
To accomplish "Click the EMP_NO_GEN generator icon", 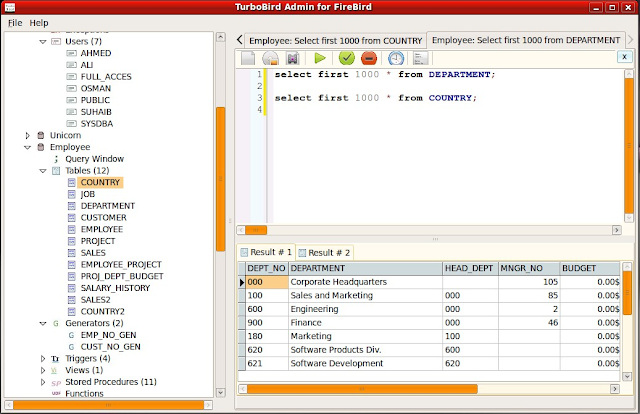I will 71,335.
